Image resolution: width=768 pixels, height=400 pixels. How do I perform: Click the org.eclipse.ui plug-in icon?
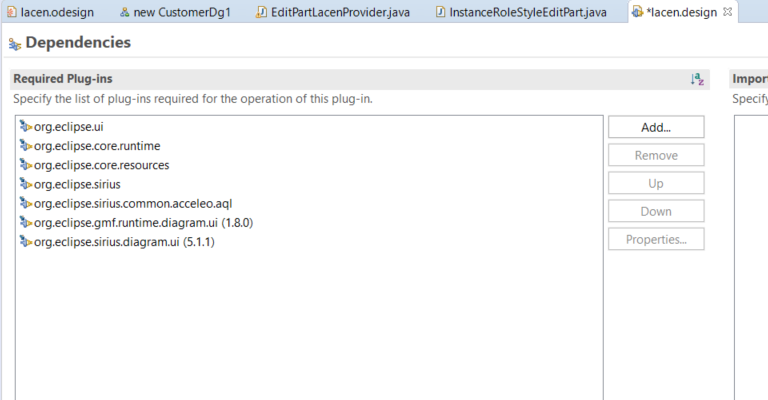click(25, 126)
